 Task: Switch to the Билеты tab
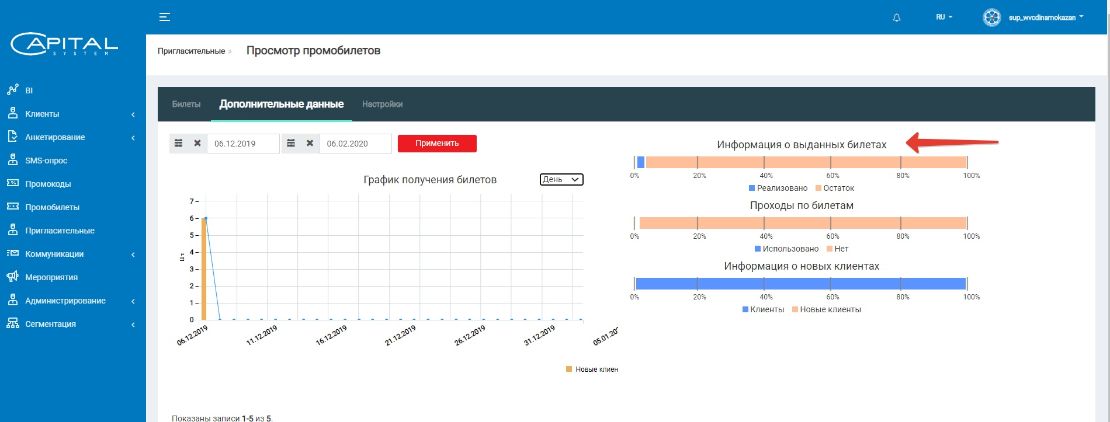click(186, 104)
